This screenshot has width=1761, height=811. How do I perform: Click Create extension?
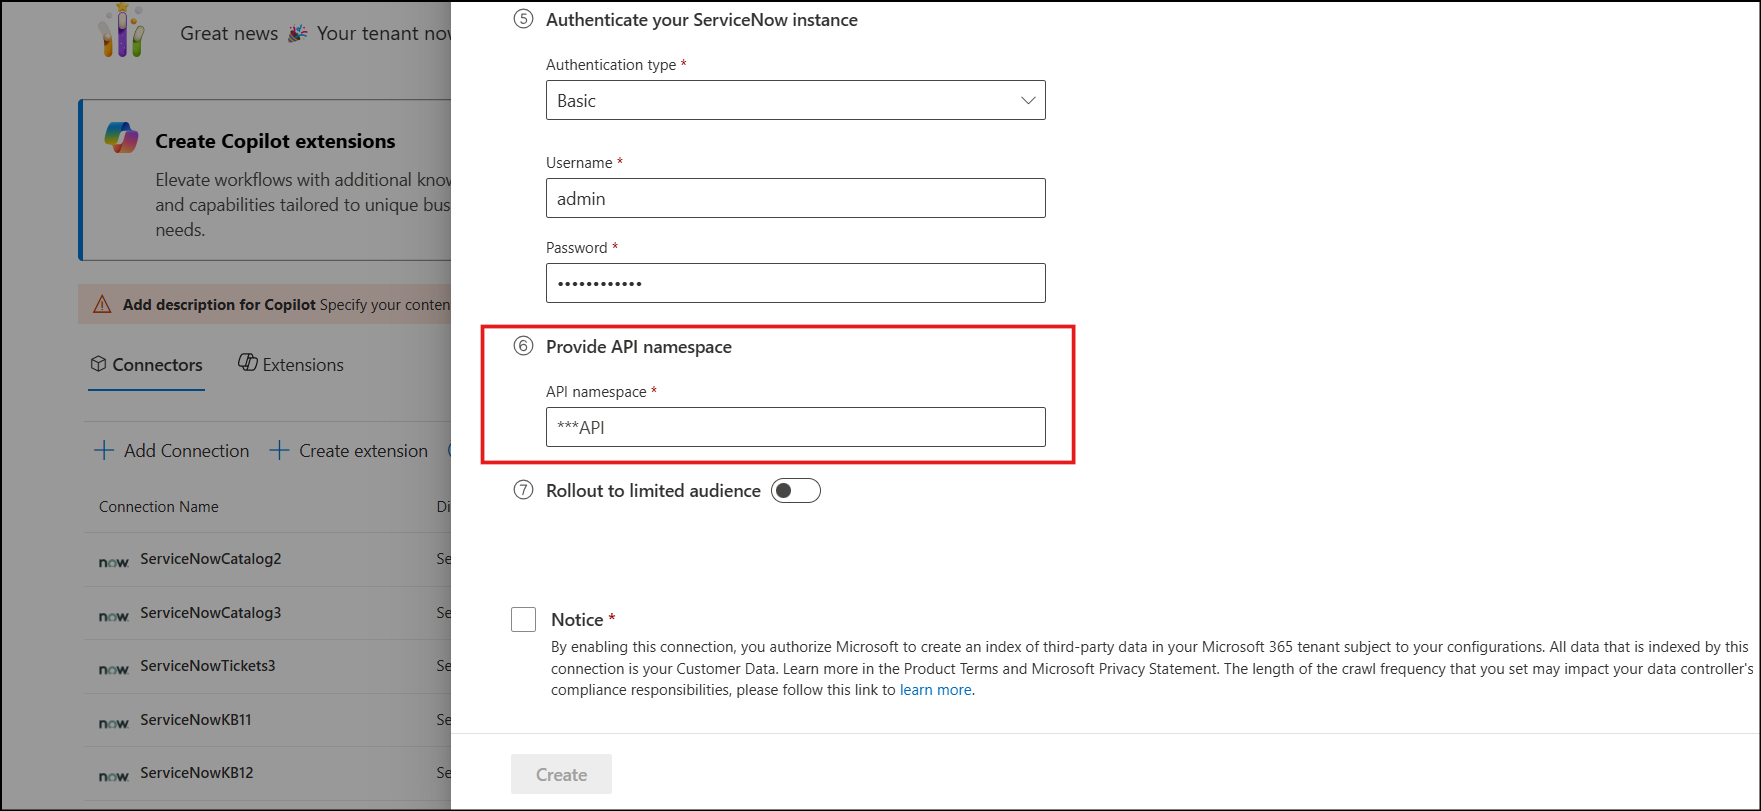tap(349, 451)
